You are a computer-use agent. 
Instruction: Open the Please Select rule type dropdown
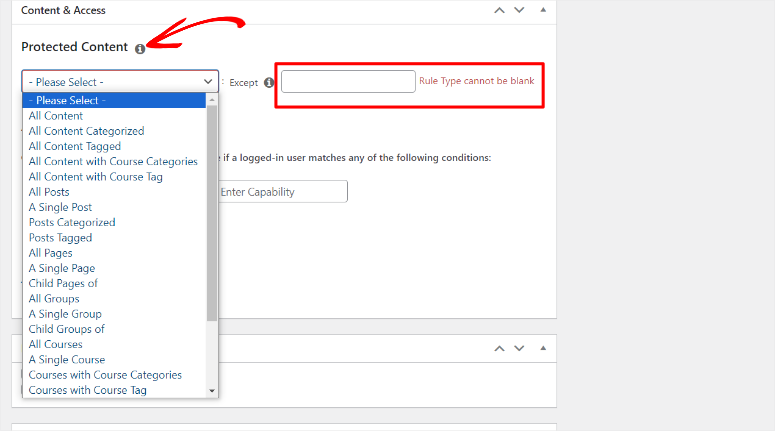(120, 81)
